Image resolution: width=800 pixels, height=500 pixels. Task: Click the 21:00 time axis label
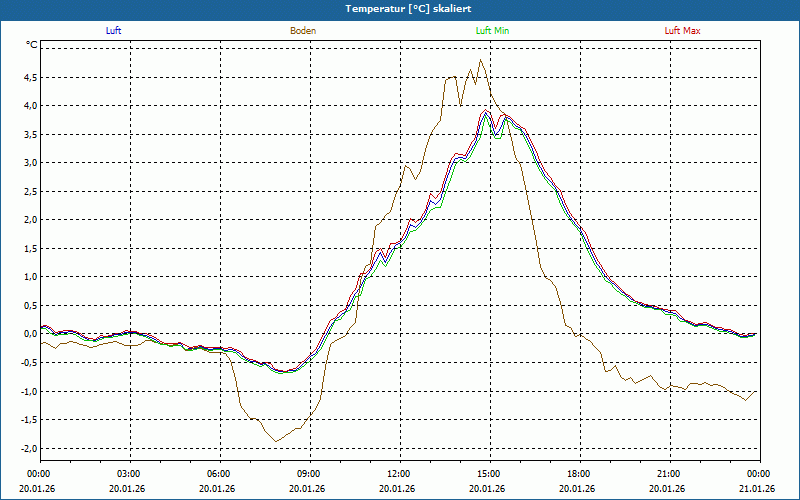(x=670, y=474)
